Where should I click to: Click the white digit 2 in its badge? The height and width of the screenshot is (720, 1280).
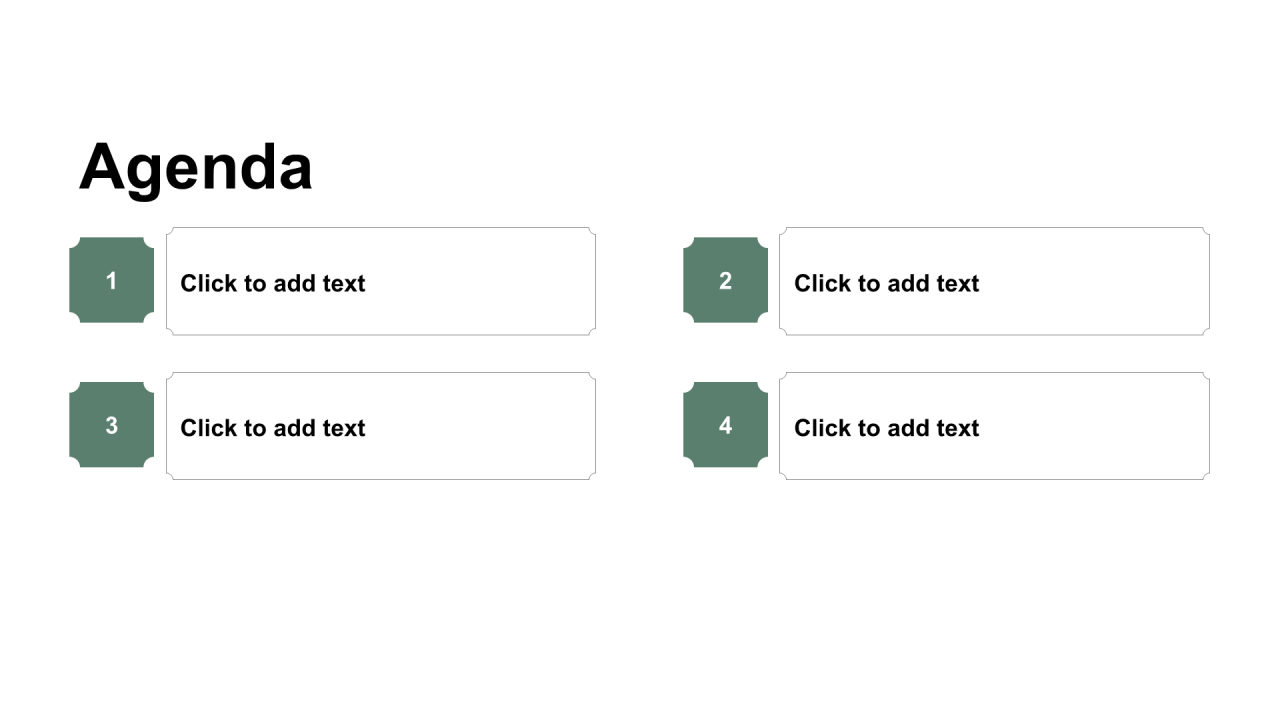pyautogui.click(x=725, y=281)
